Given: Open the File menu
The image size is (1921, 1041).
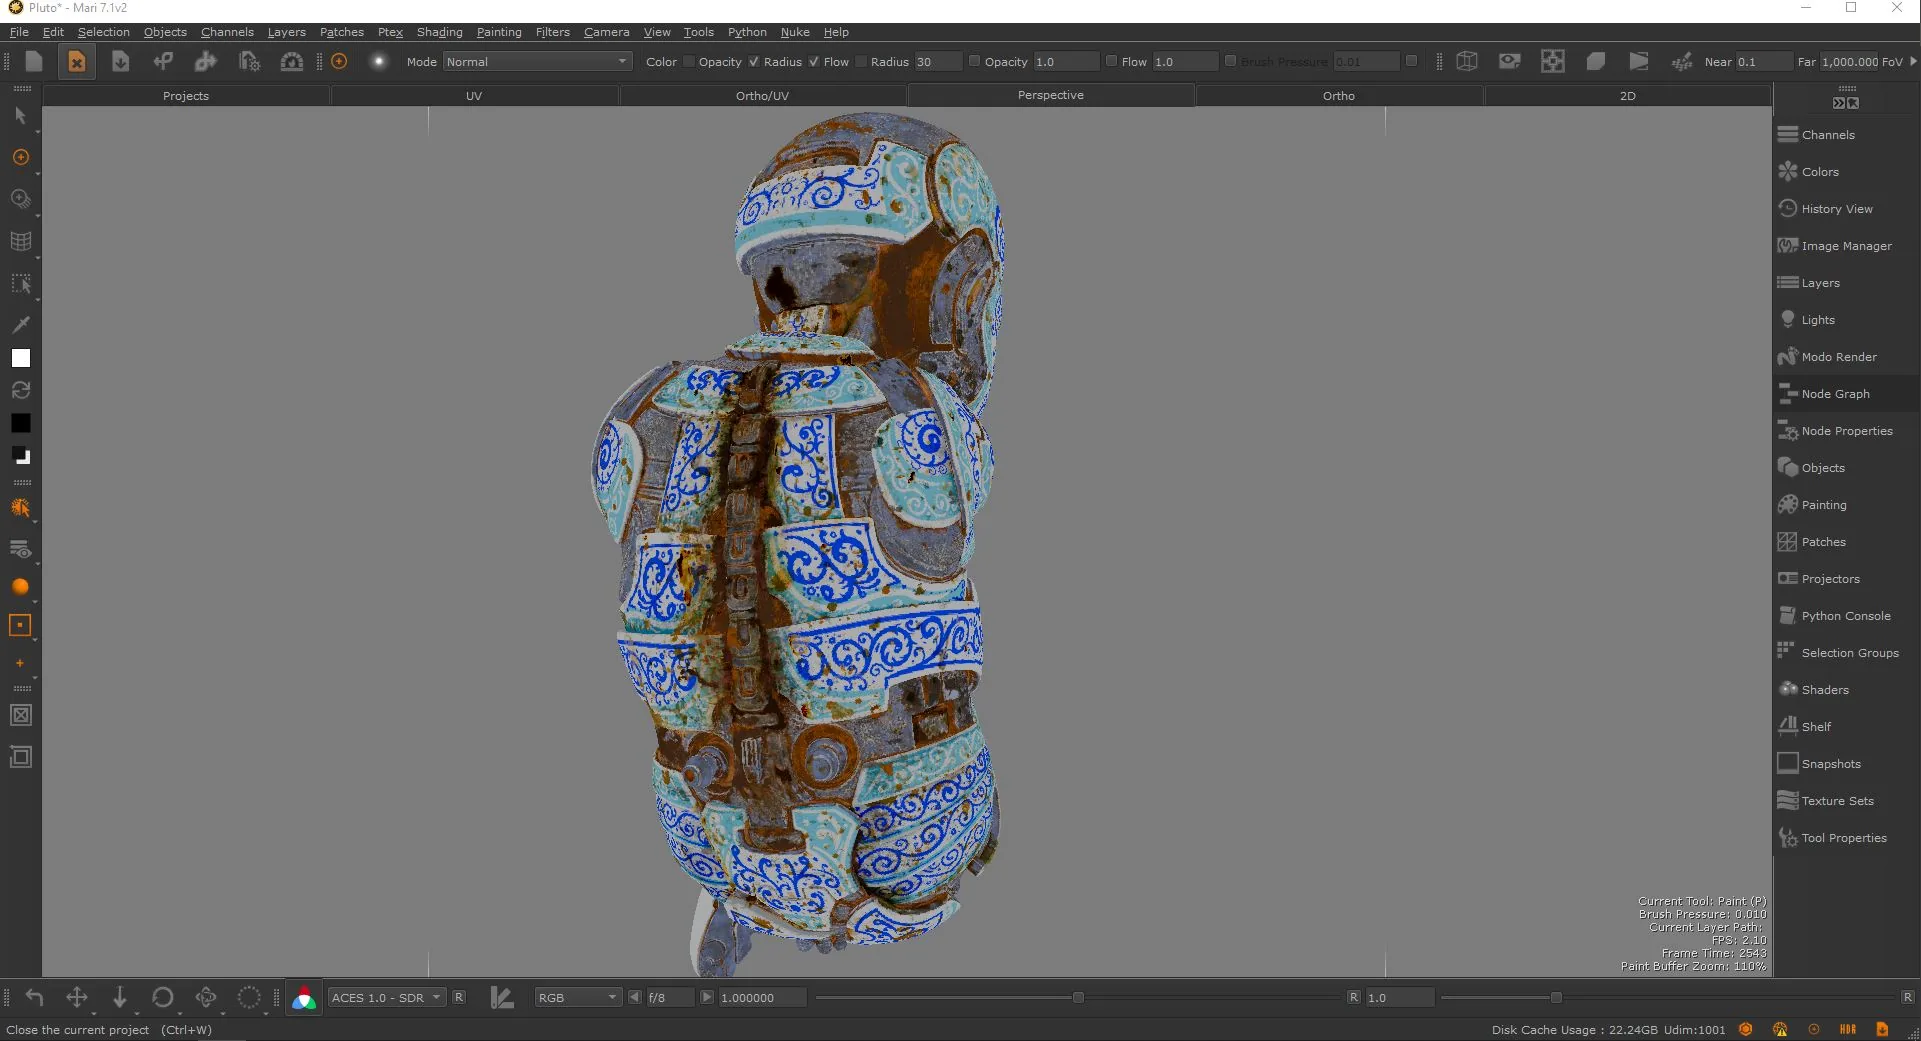Looking at the screenshot, I should (19, 32).
